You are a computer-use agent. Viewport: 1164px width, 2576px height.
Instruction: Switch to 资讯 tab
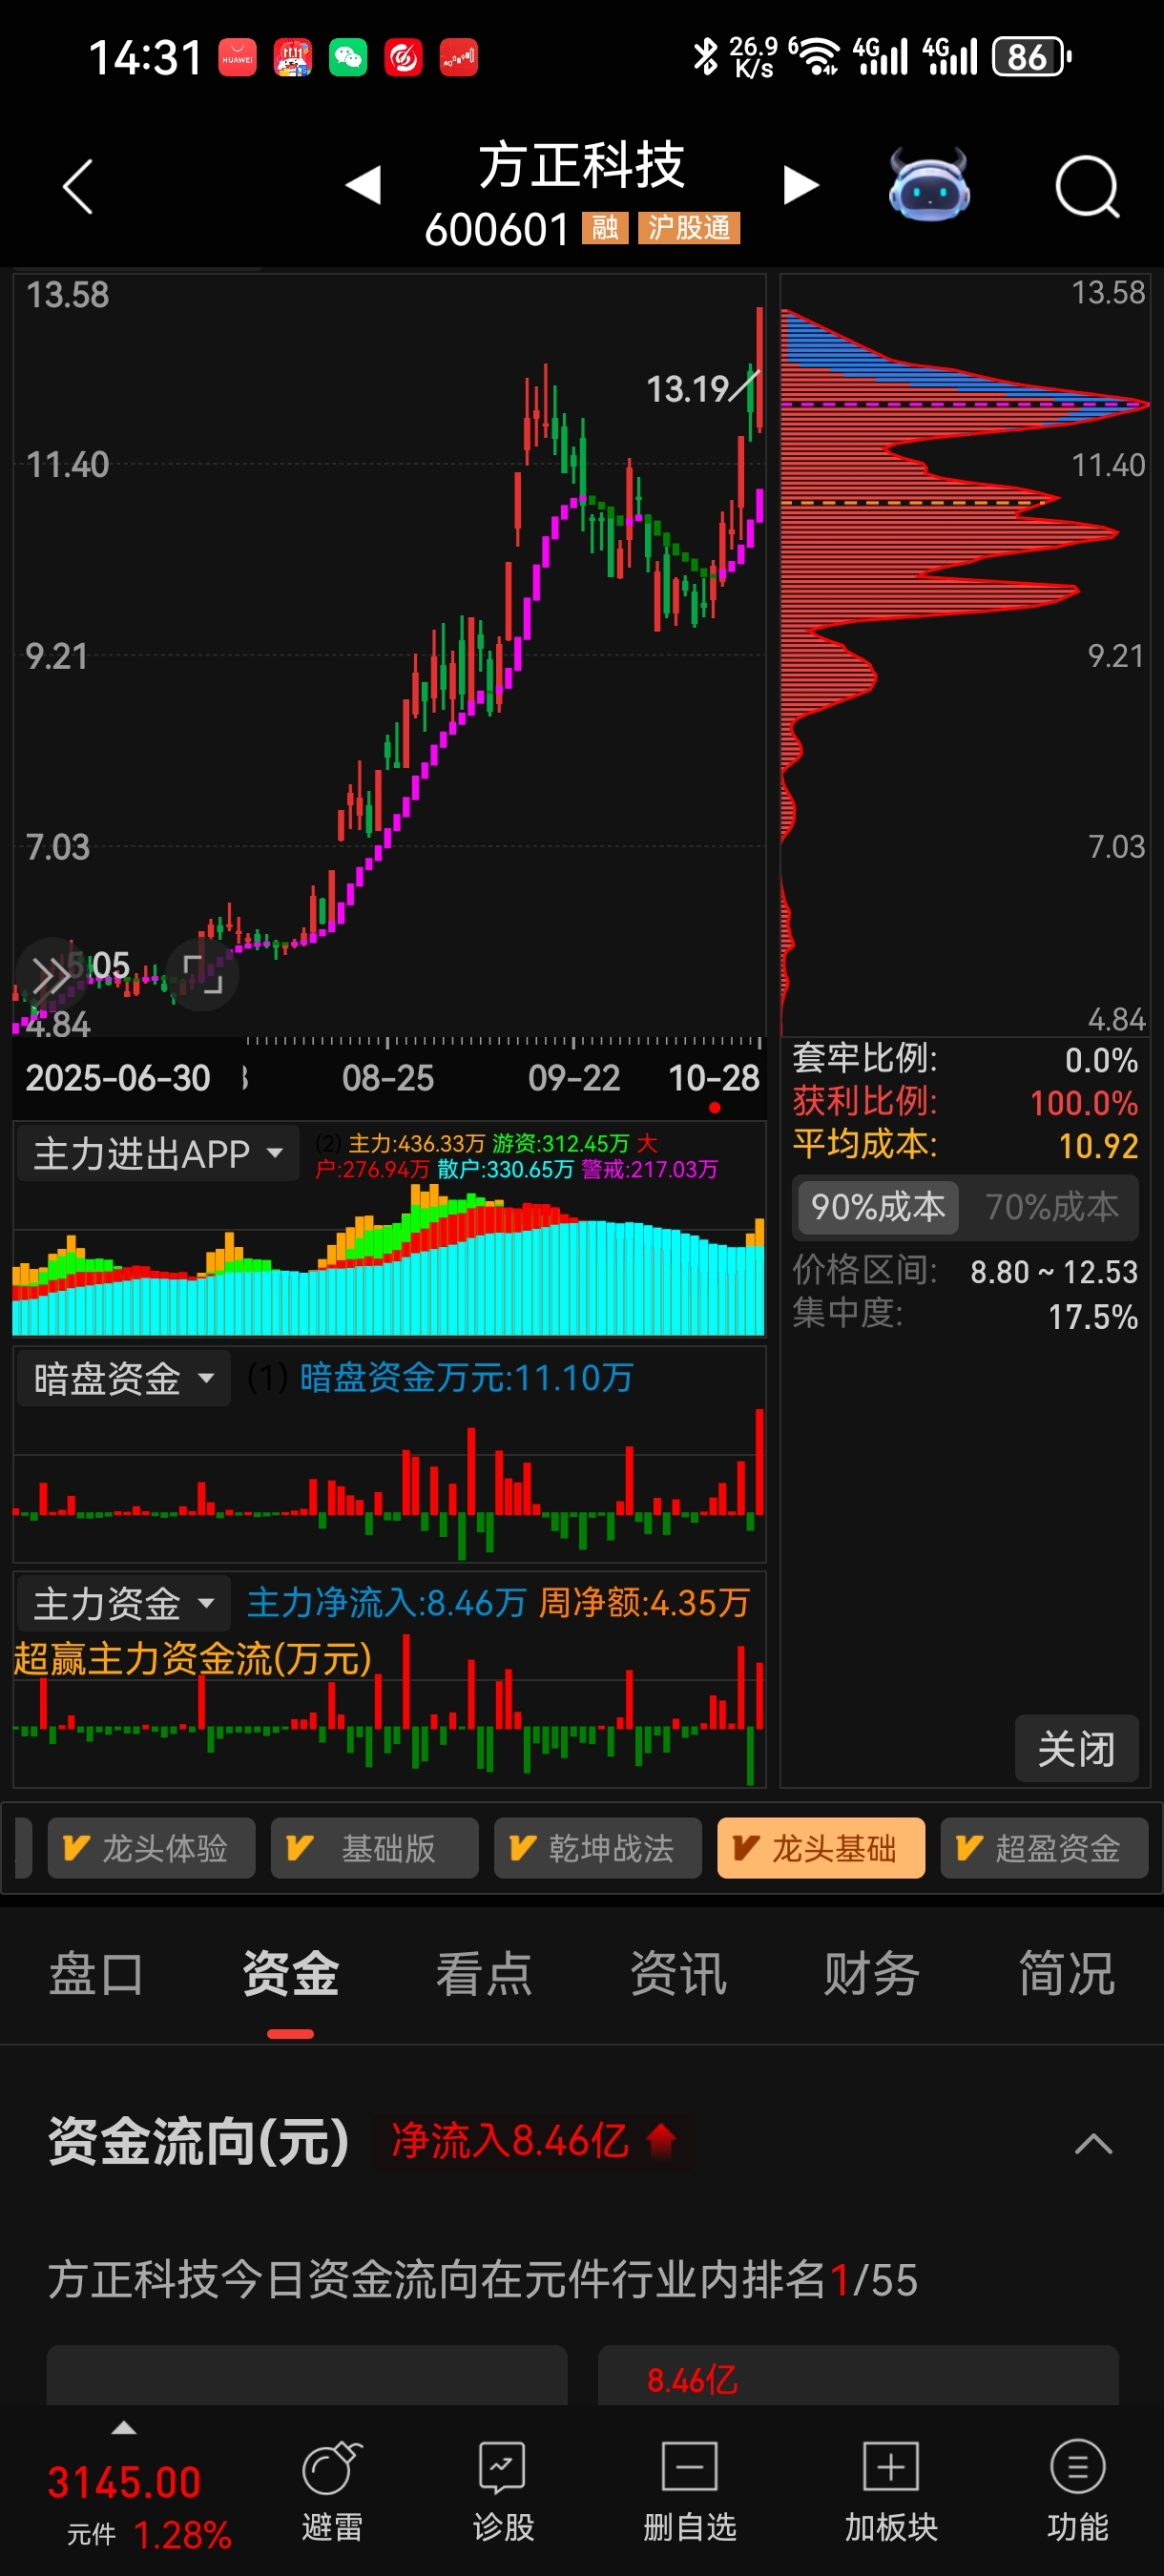click(x=678, y=1975)
